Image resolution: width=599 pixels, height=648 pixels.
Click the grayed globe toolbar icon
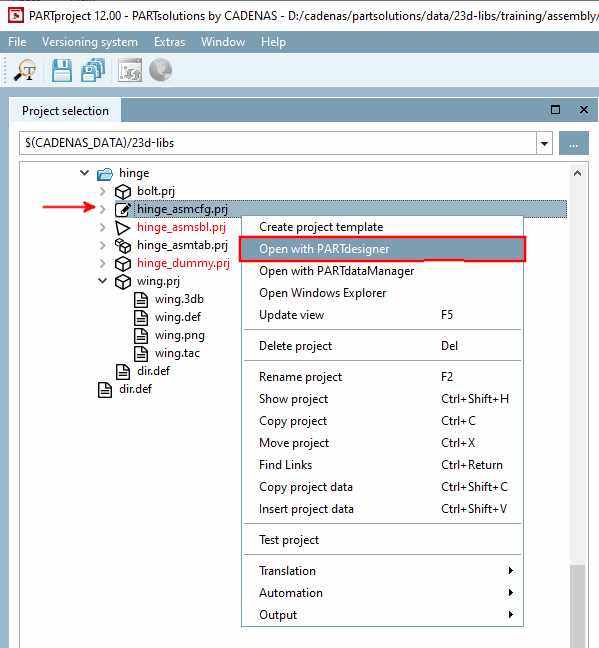point(160,70)
